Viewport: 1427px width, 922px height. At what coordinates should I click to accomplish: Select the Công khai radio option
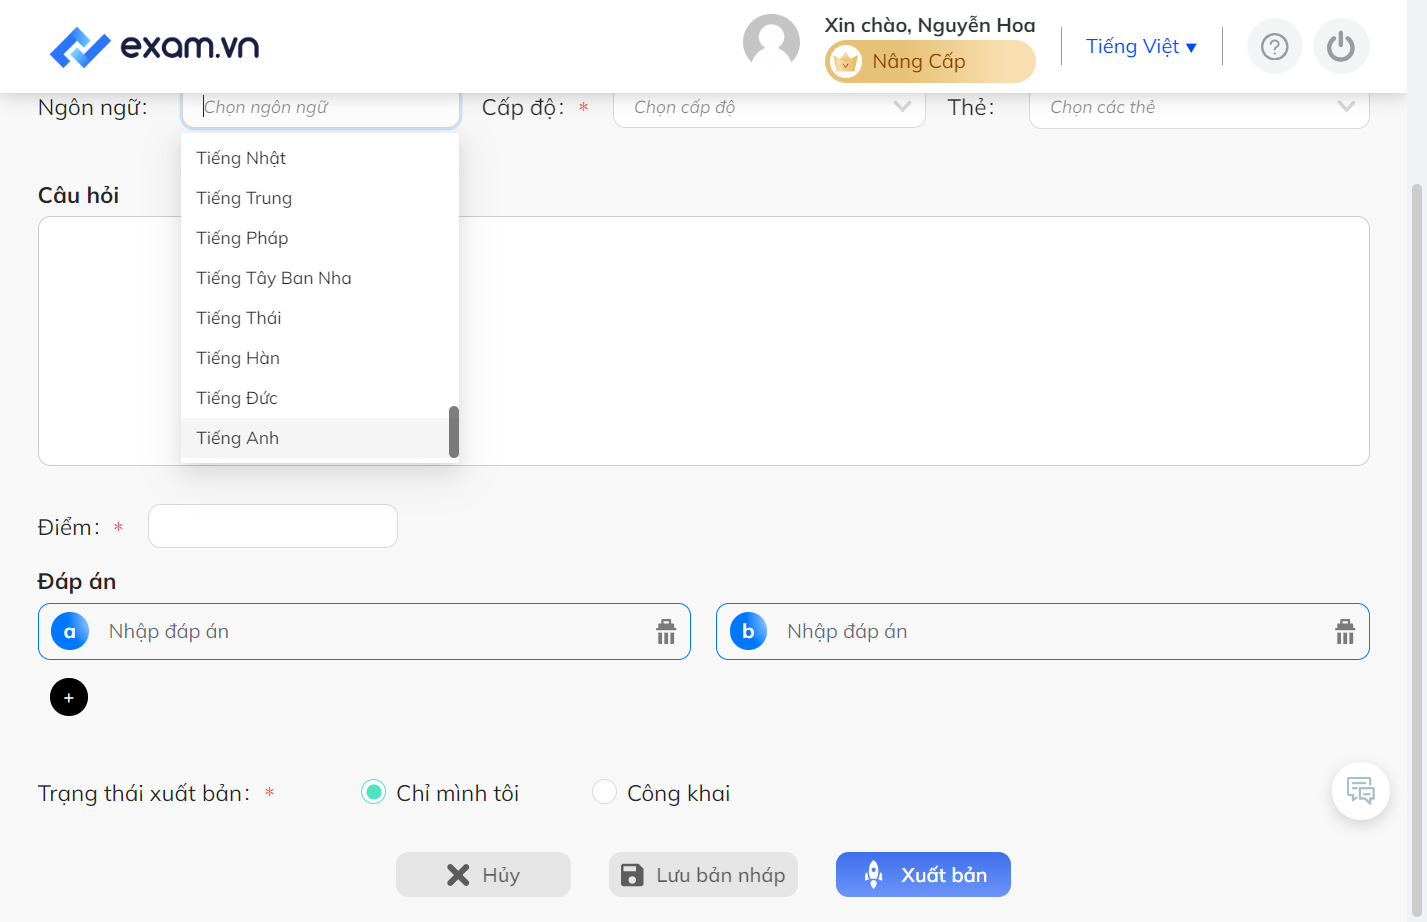pos(604,792)
